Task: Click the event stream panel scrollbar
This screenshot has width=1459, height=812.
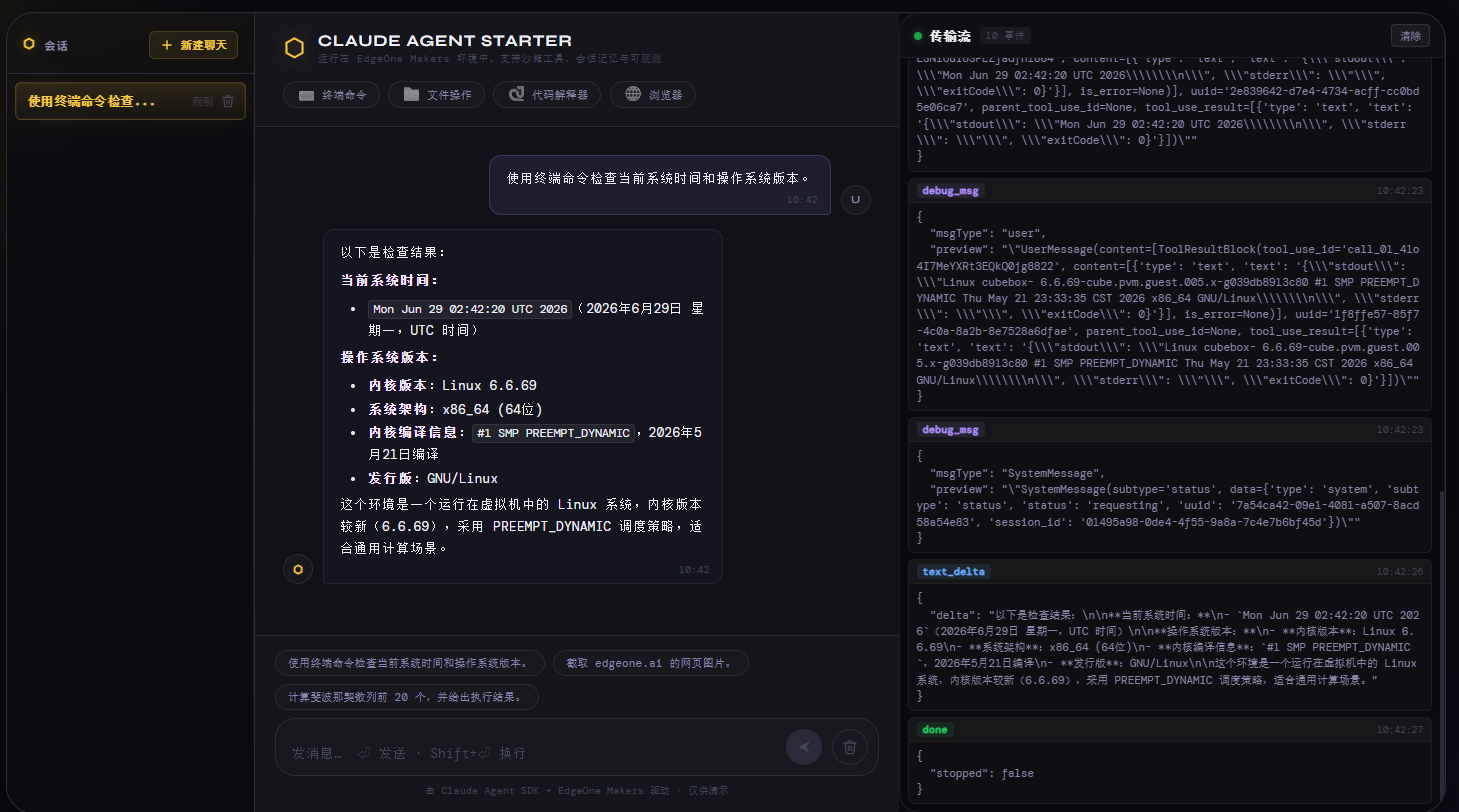Action: pos(1443,645)
